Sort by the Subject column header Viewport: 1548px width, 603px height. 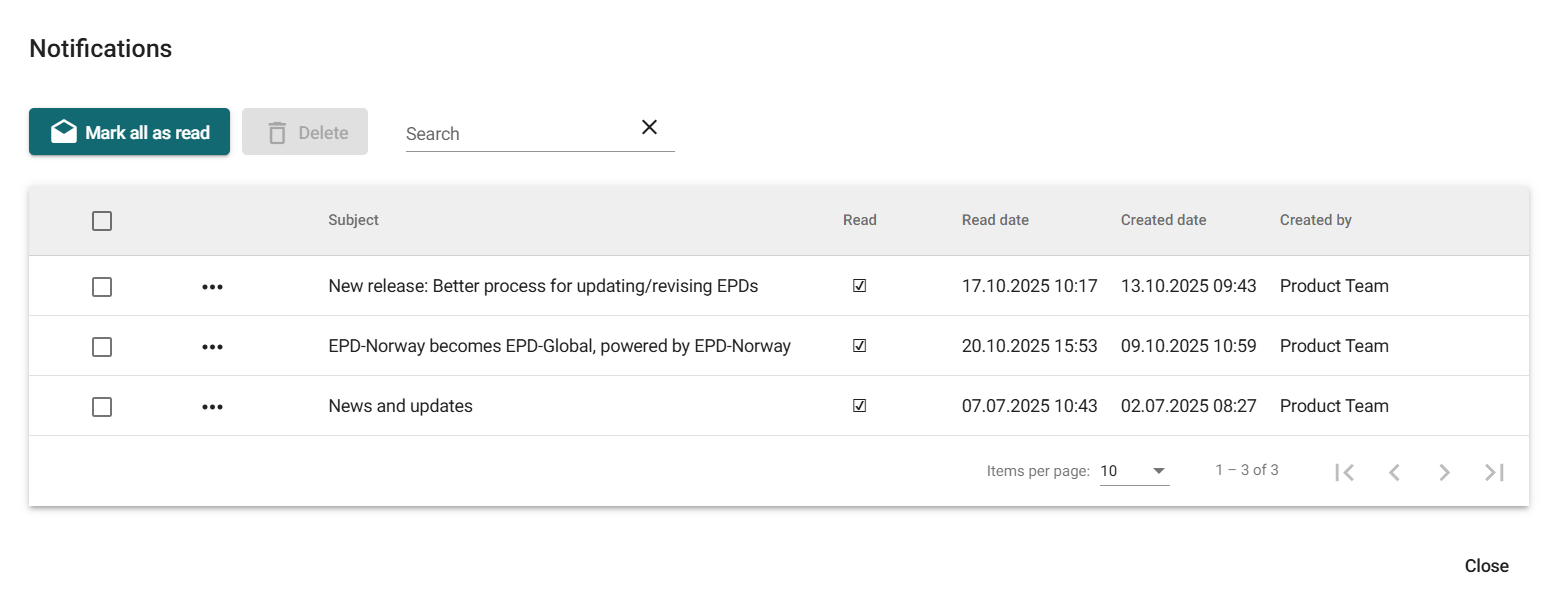353,220
